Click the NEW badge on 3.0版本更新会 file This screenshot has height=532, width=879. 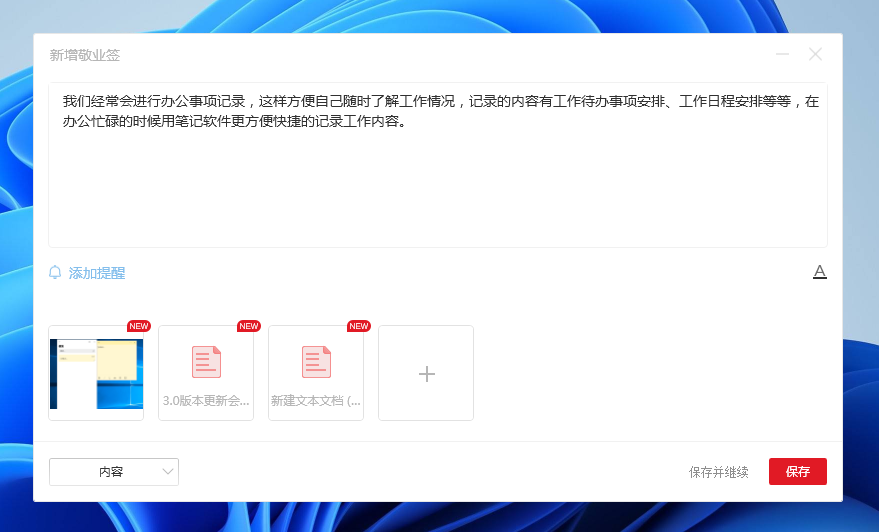[x=248, y=326]
